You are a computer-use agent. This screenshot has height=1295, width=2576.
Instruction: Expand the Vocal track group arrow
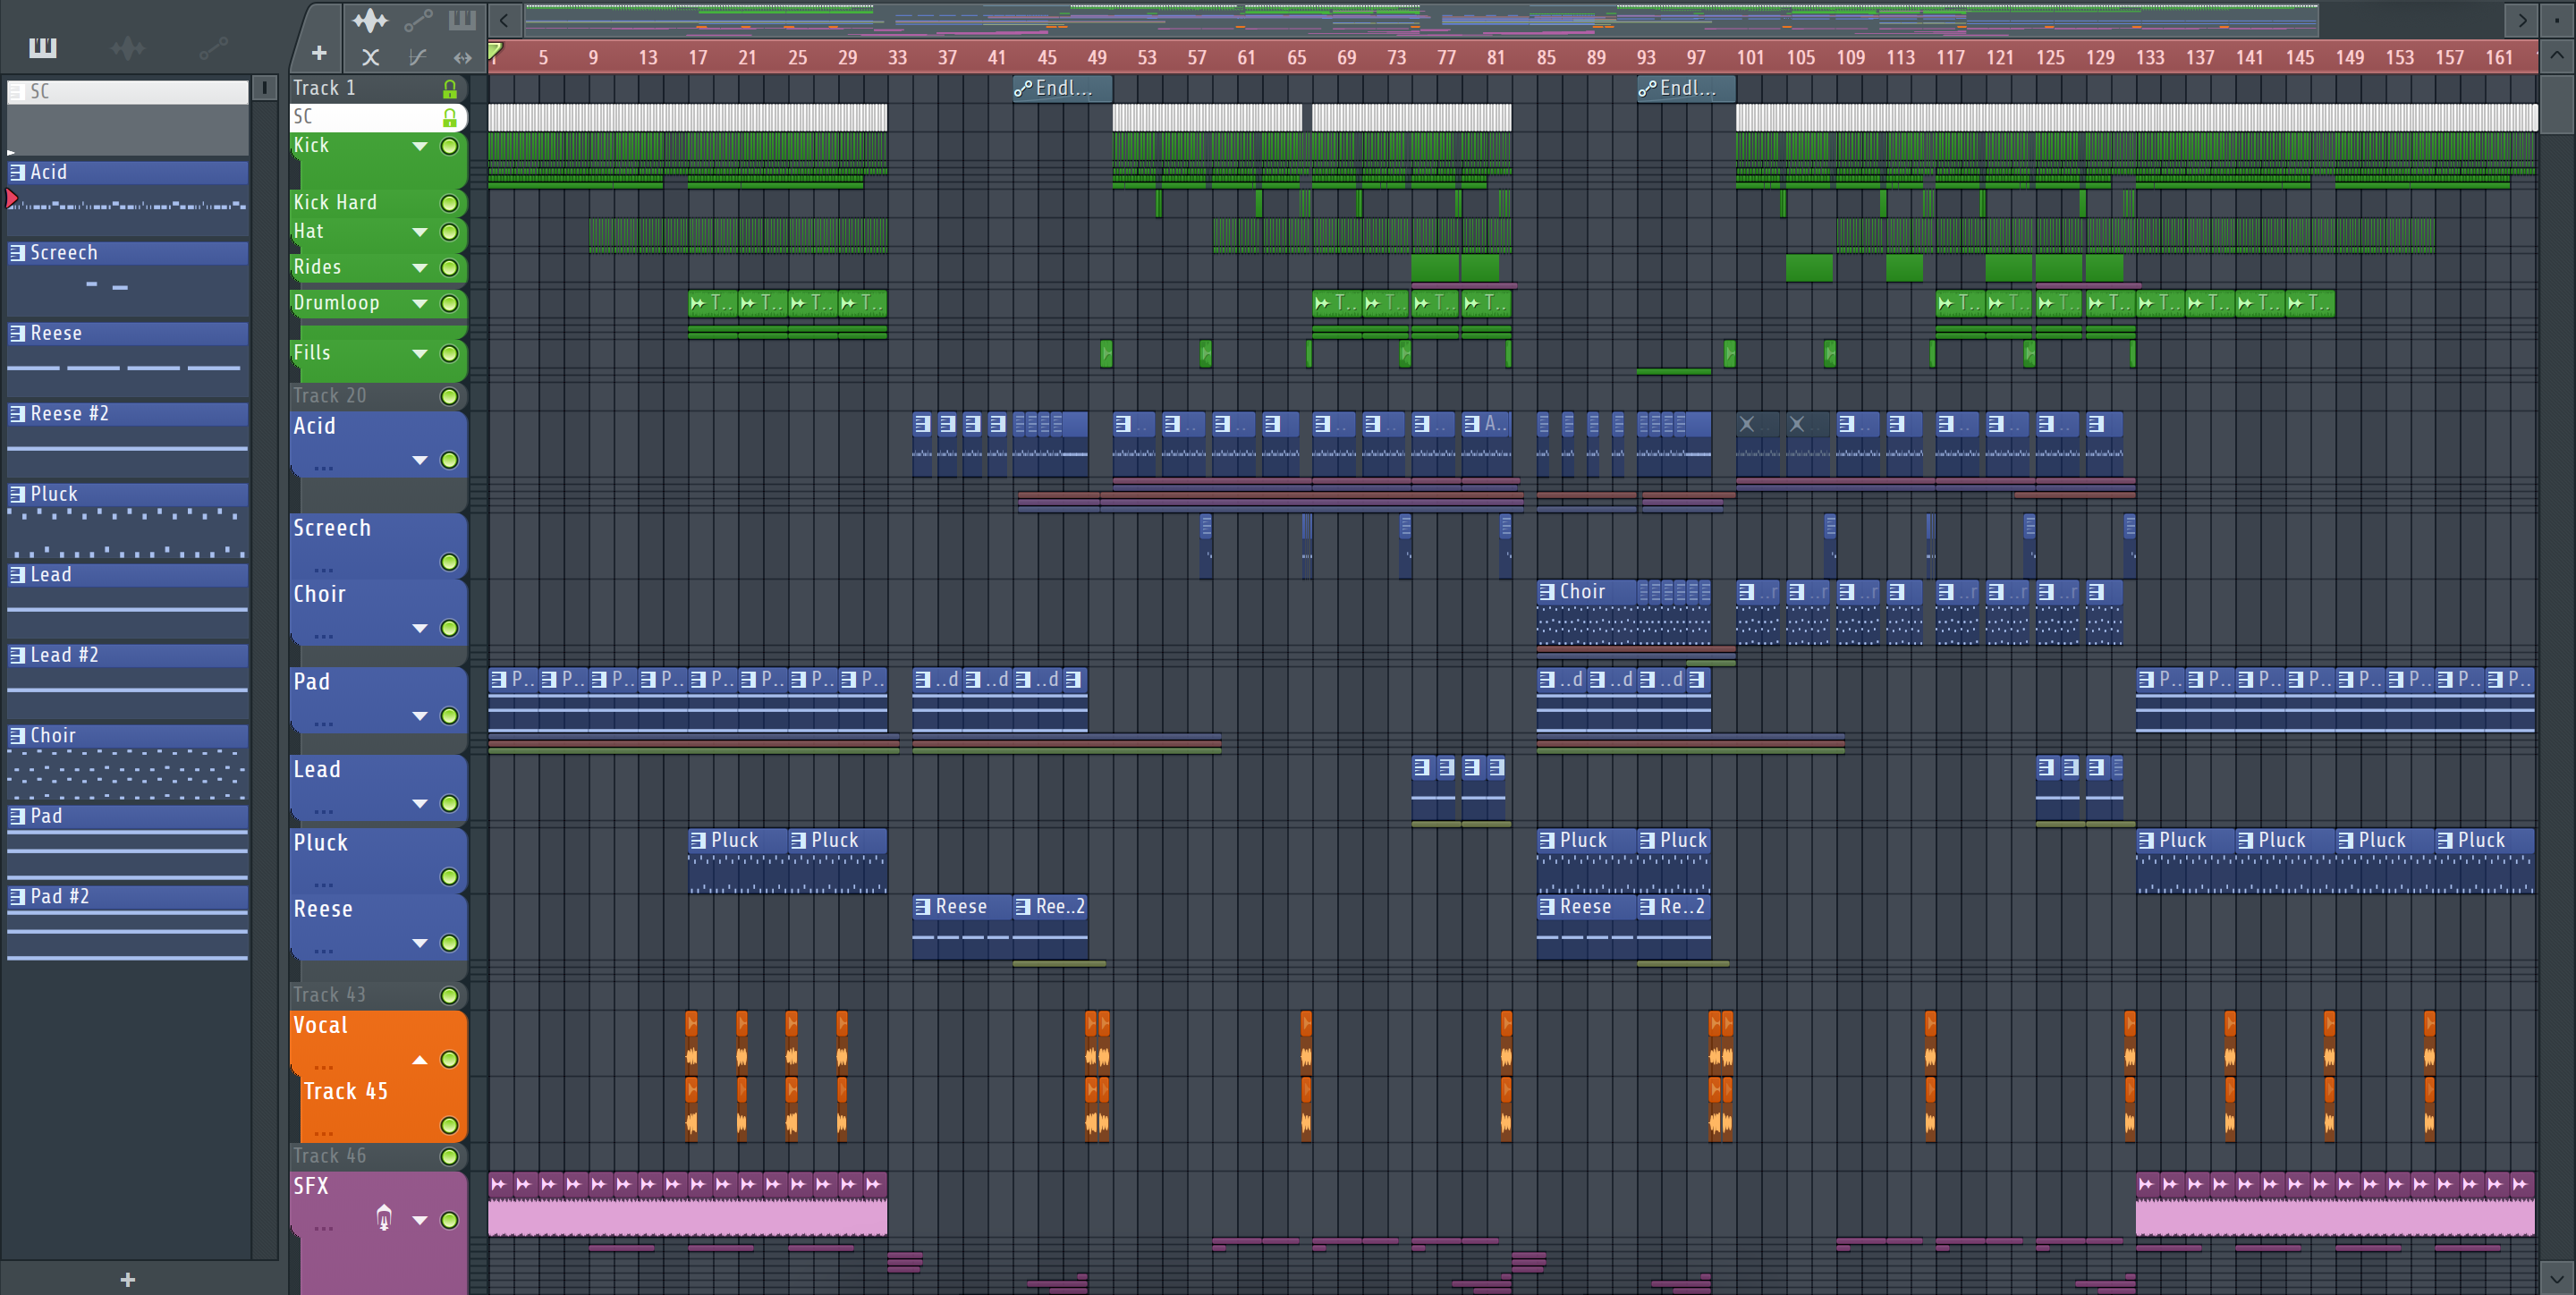click(420, 1060)
